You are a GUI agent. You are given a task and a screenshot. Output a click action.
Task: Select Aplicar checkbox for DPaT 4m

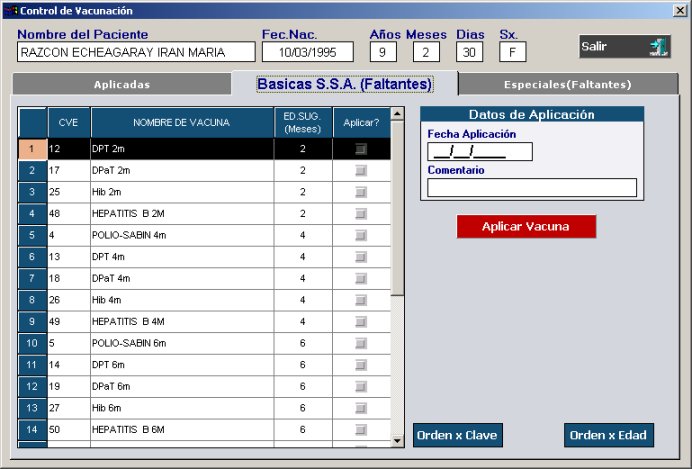coord(361,278)
